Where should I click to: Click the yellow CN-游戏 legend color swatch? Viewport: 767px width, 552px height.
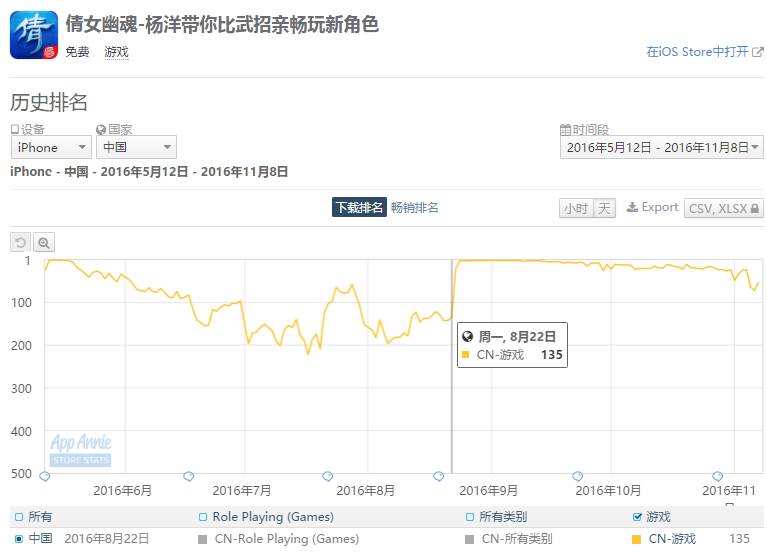point(637,539)
